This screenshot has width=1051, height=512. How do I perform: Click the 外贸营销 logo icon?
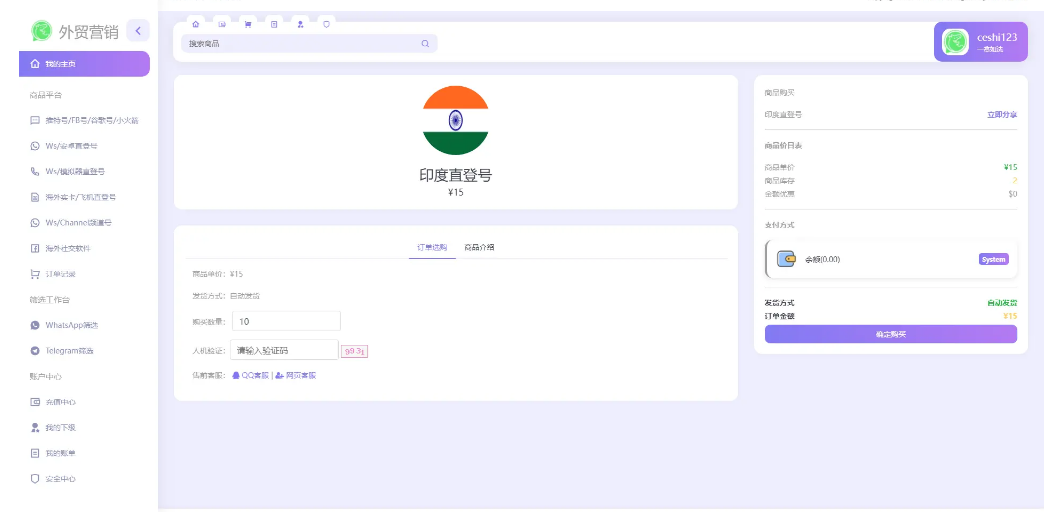(x=42, y=30)
